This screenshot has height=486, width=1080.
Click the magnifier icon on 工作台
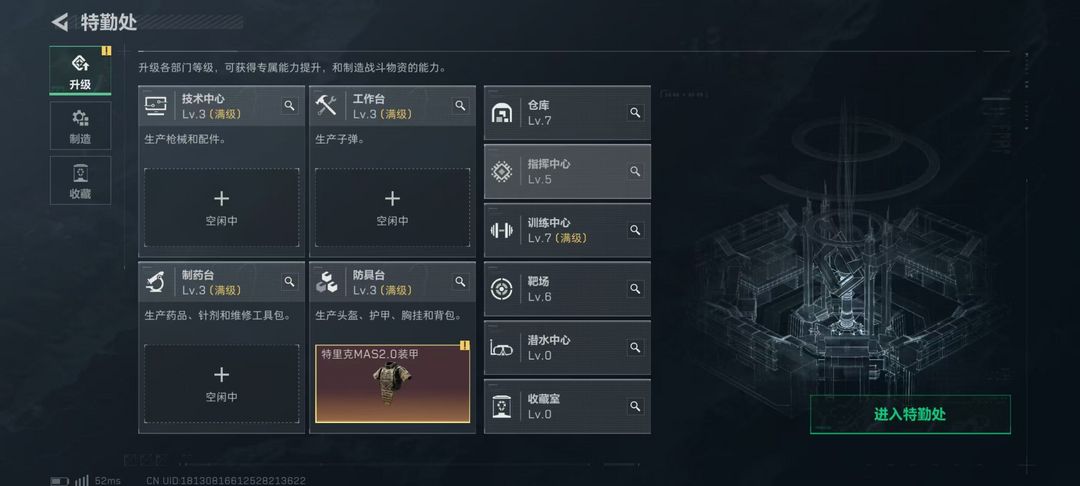(x=460, y=105)
